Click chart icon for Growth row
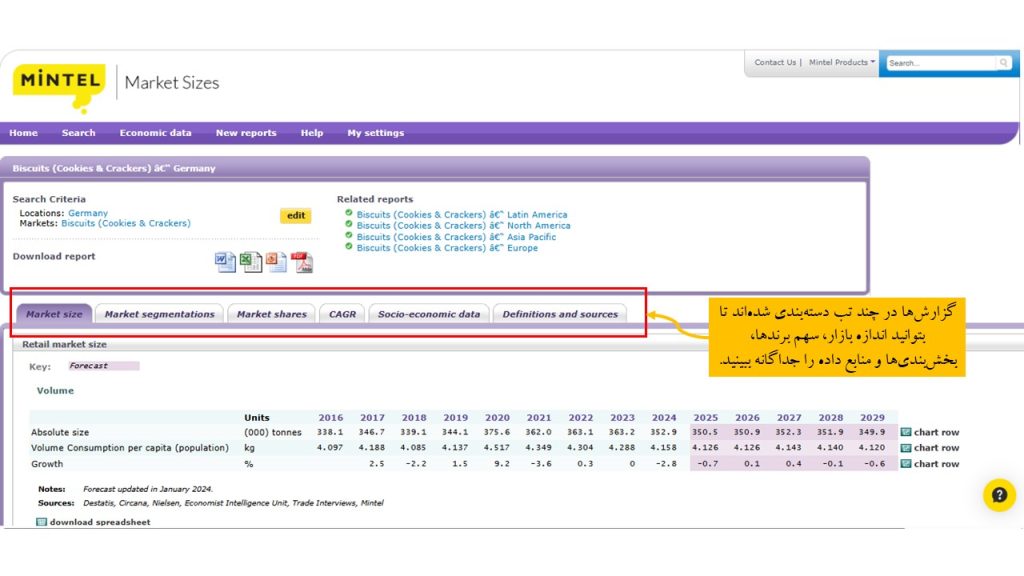Screen dimensions: 1024x576 coord(906,464)
